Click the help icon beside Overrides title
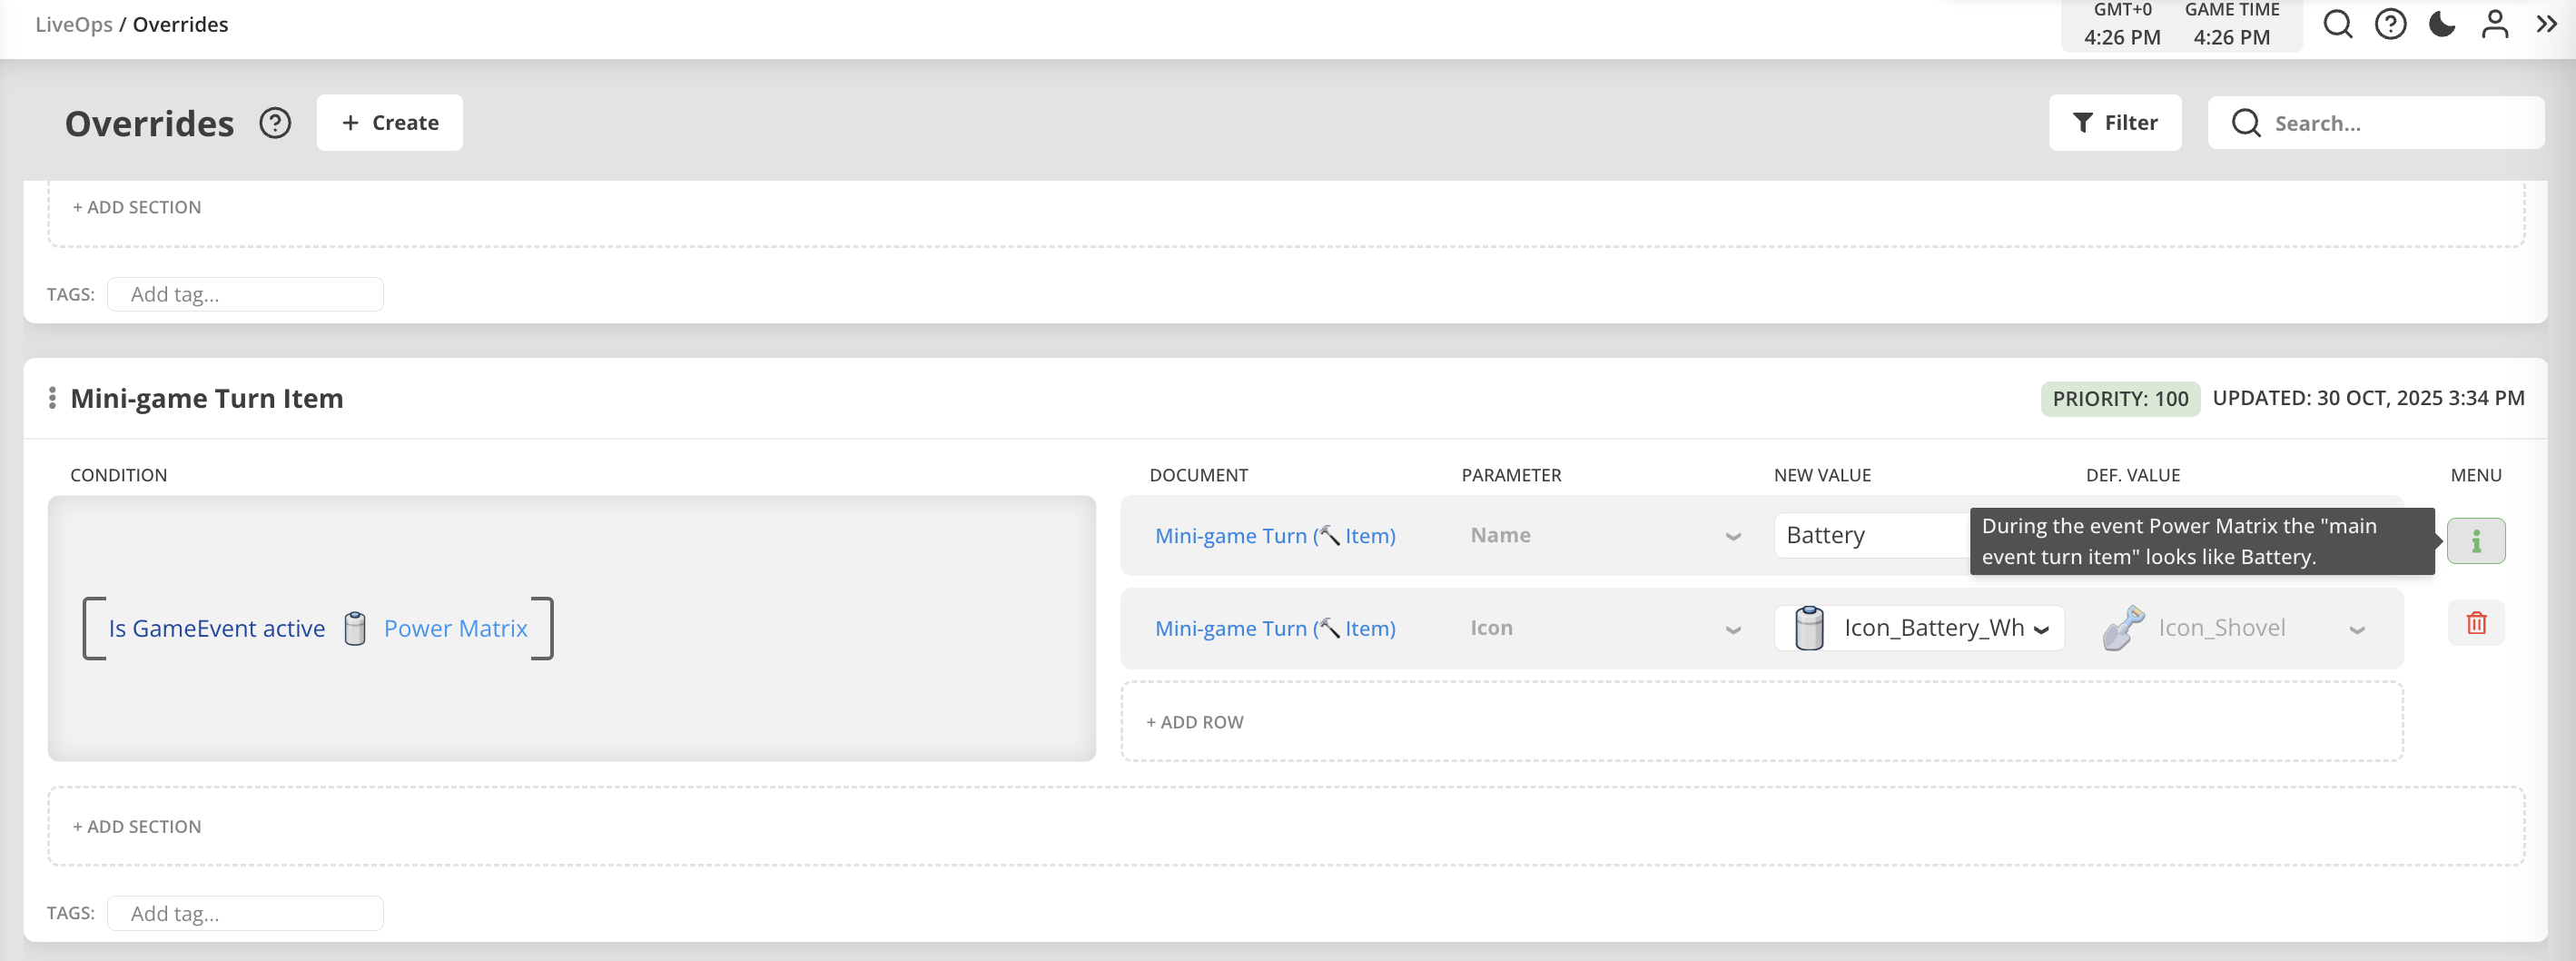 (275, 123)
